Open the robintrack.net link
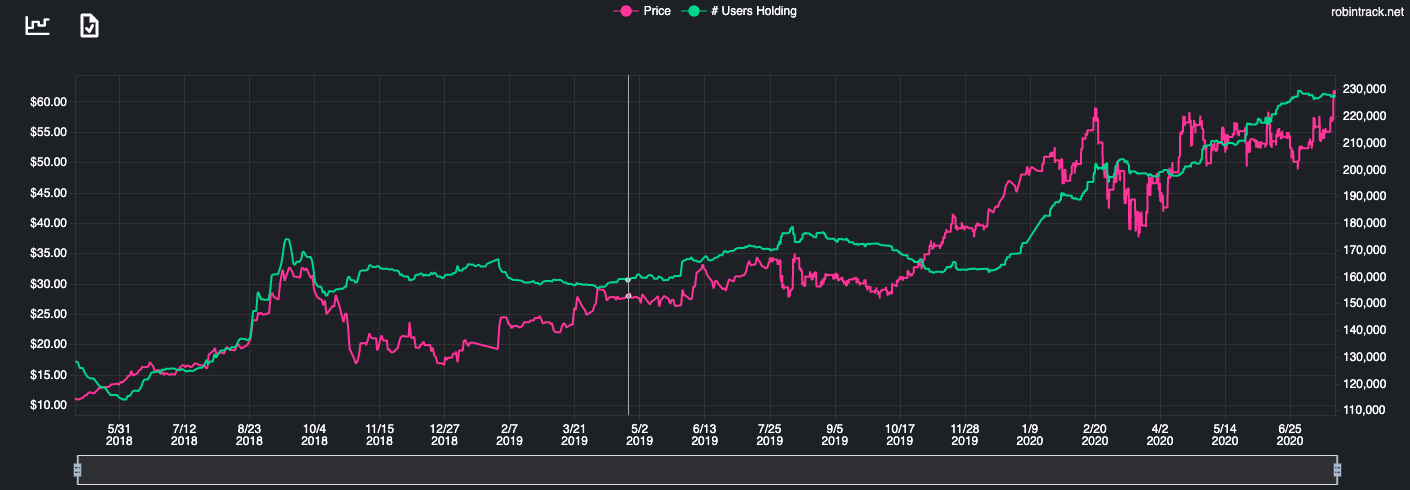 (1366, 12)
